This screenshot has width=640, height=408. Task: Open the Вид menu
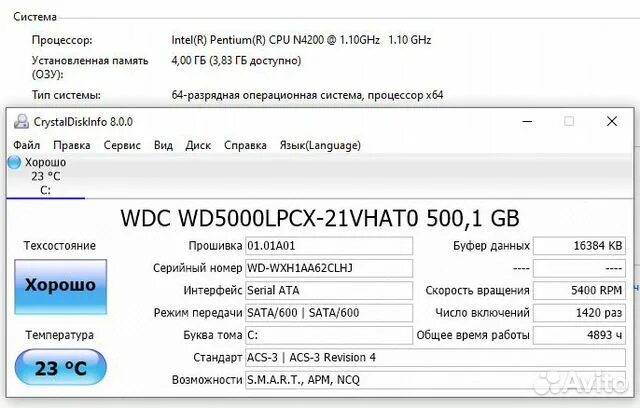click(163, 145)
